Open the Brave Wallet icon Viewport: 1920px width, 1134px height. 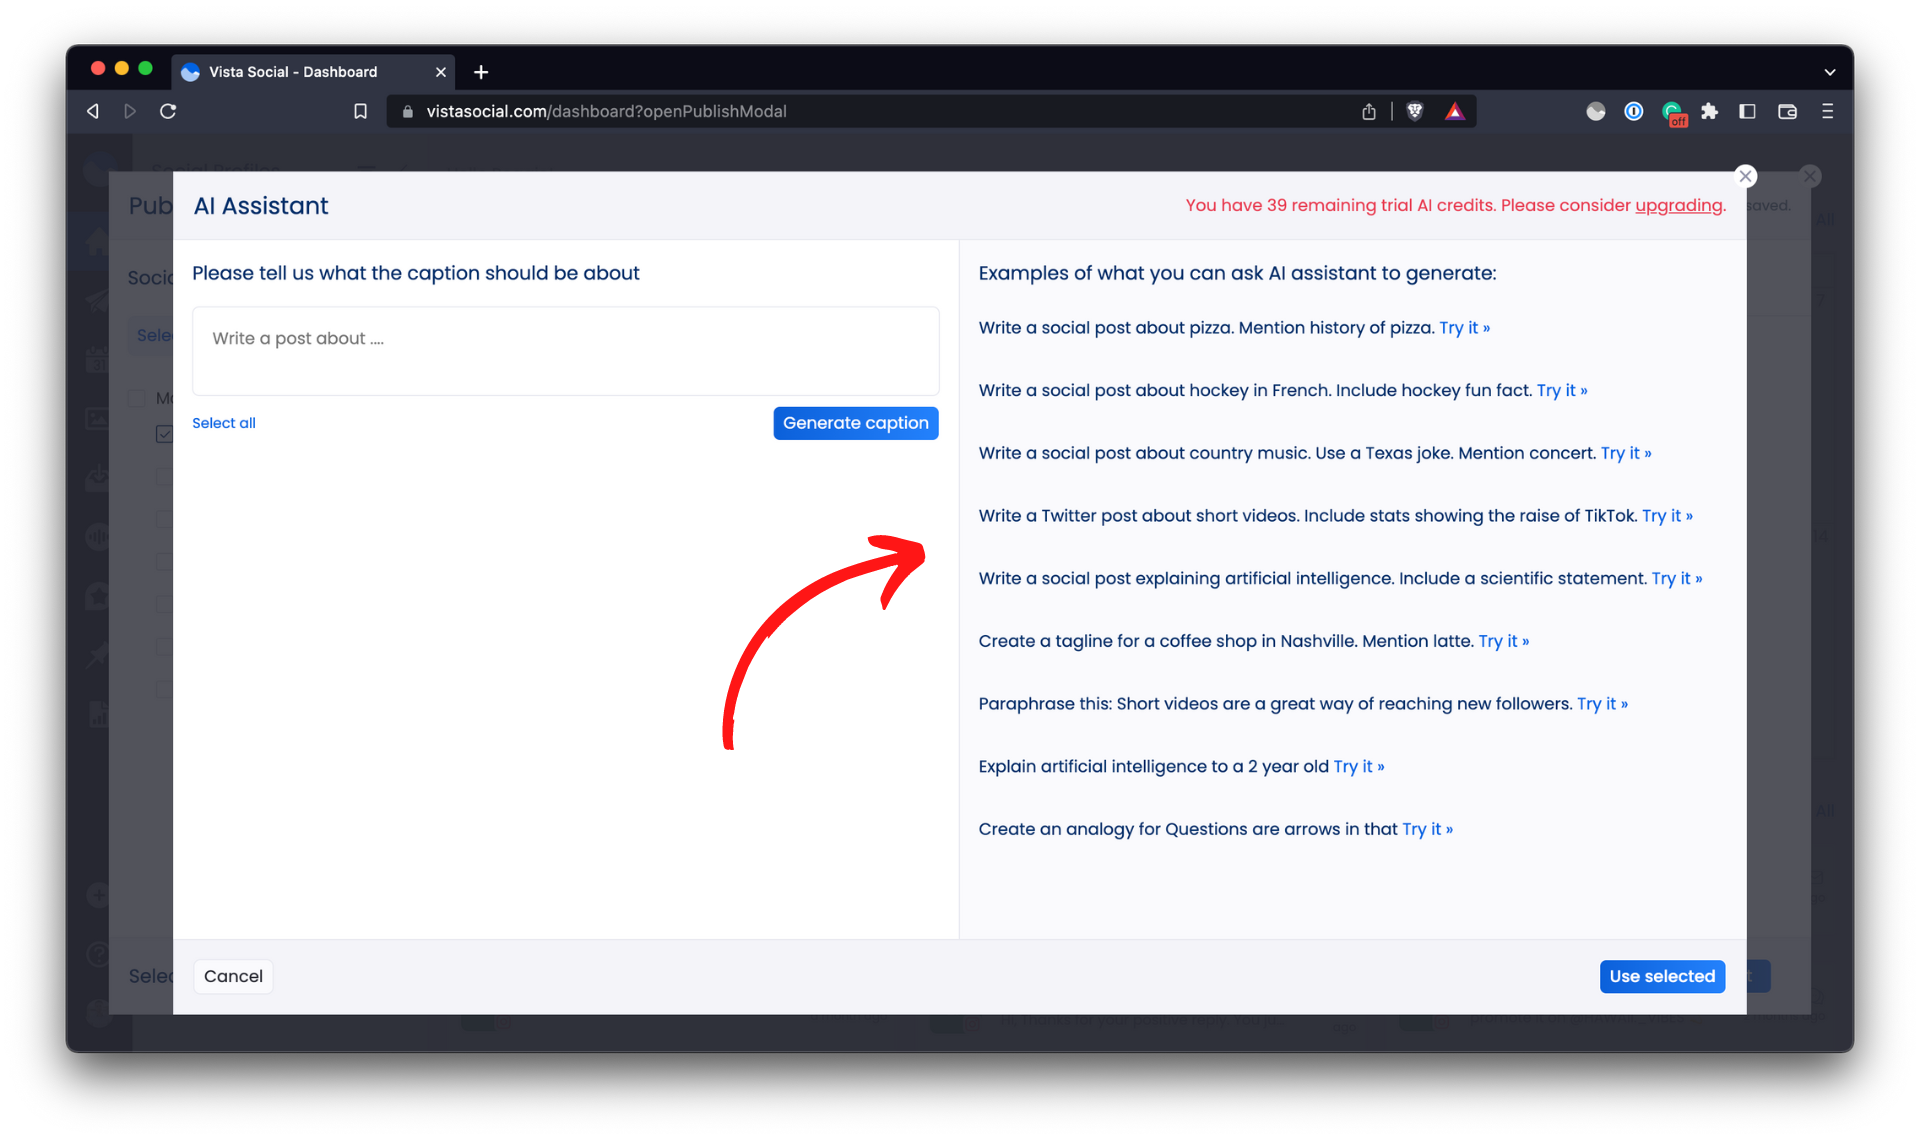coord(1787,111)
